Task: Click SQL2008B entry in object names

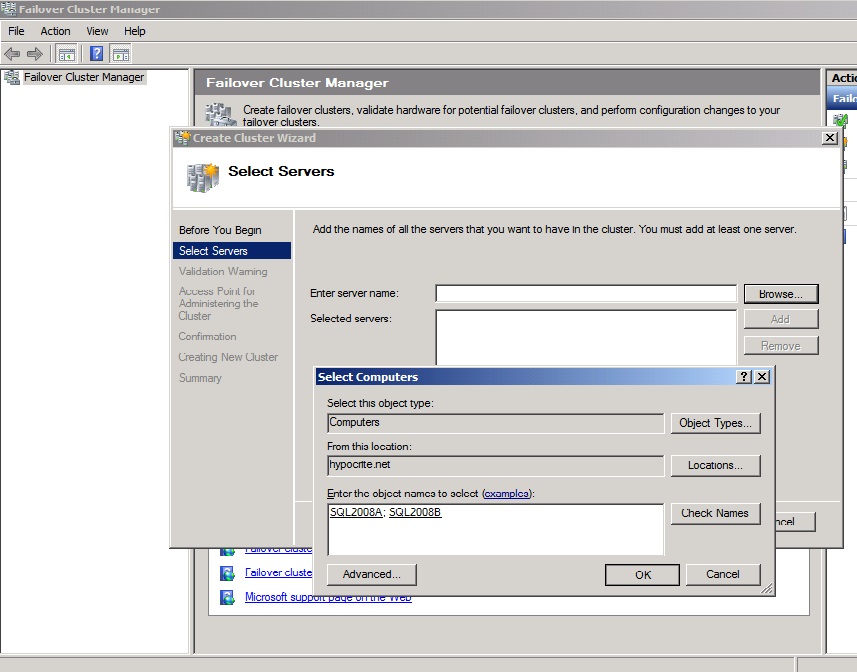Action: 415,512
